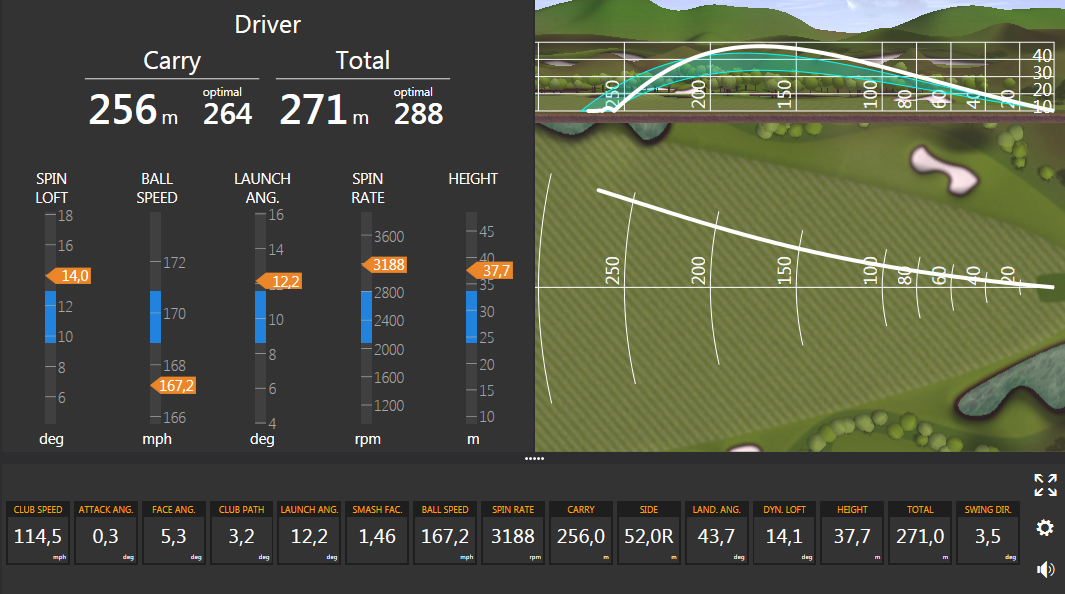Click the ball speed gauge marker 167,2
This screenshot has height=594, width=1065.
point(172,384)
